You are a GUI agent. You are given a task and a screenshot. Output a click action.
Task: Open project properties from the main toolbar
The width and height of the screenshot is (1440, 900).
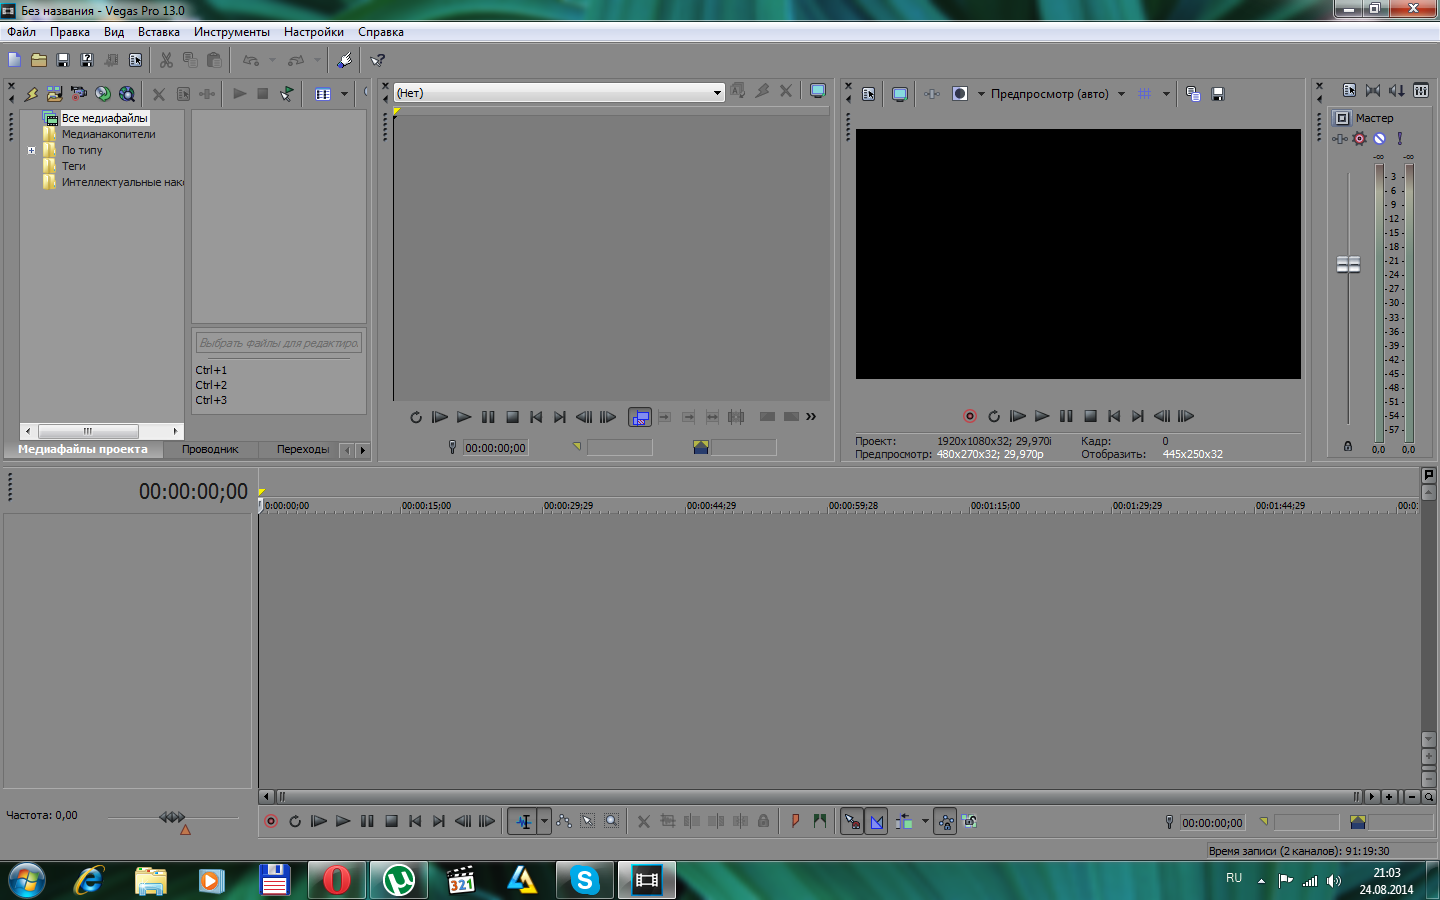click(136, 61)
